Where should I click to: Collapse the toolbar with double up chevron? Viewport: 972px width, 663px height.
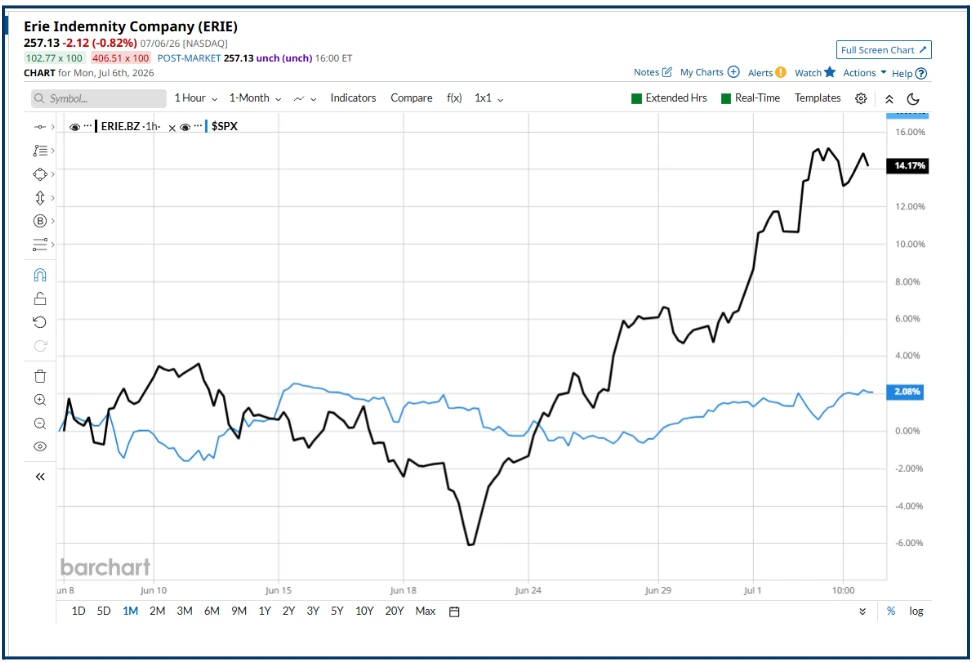[889, 99]
